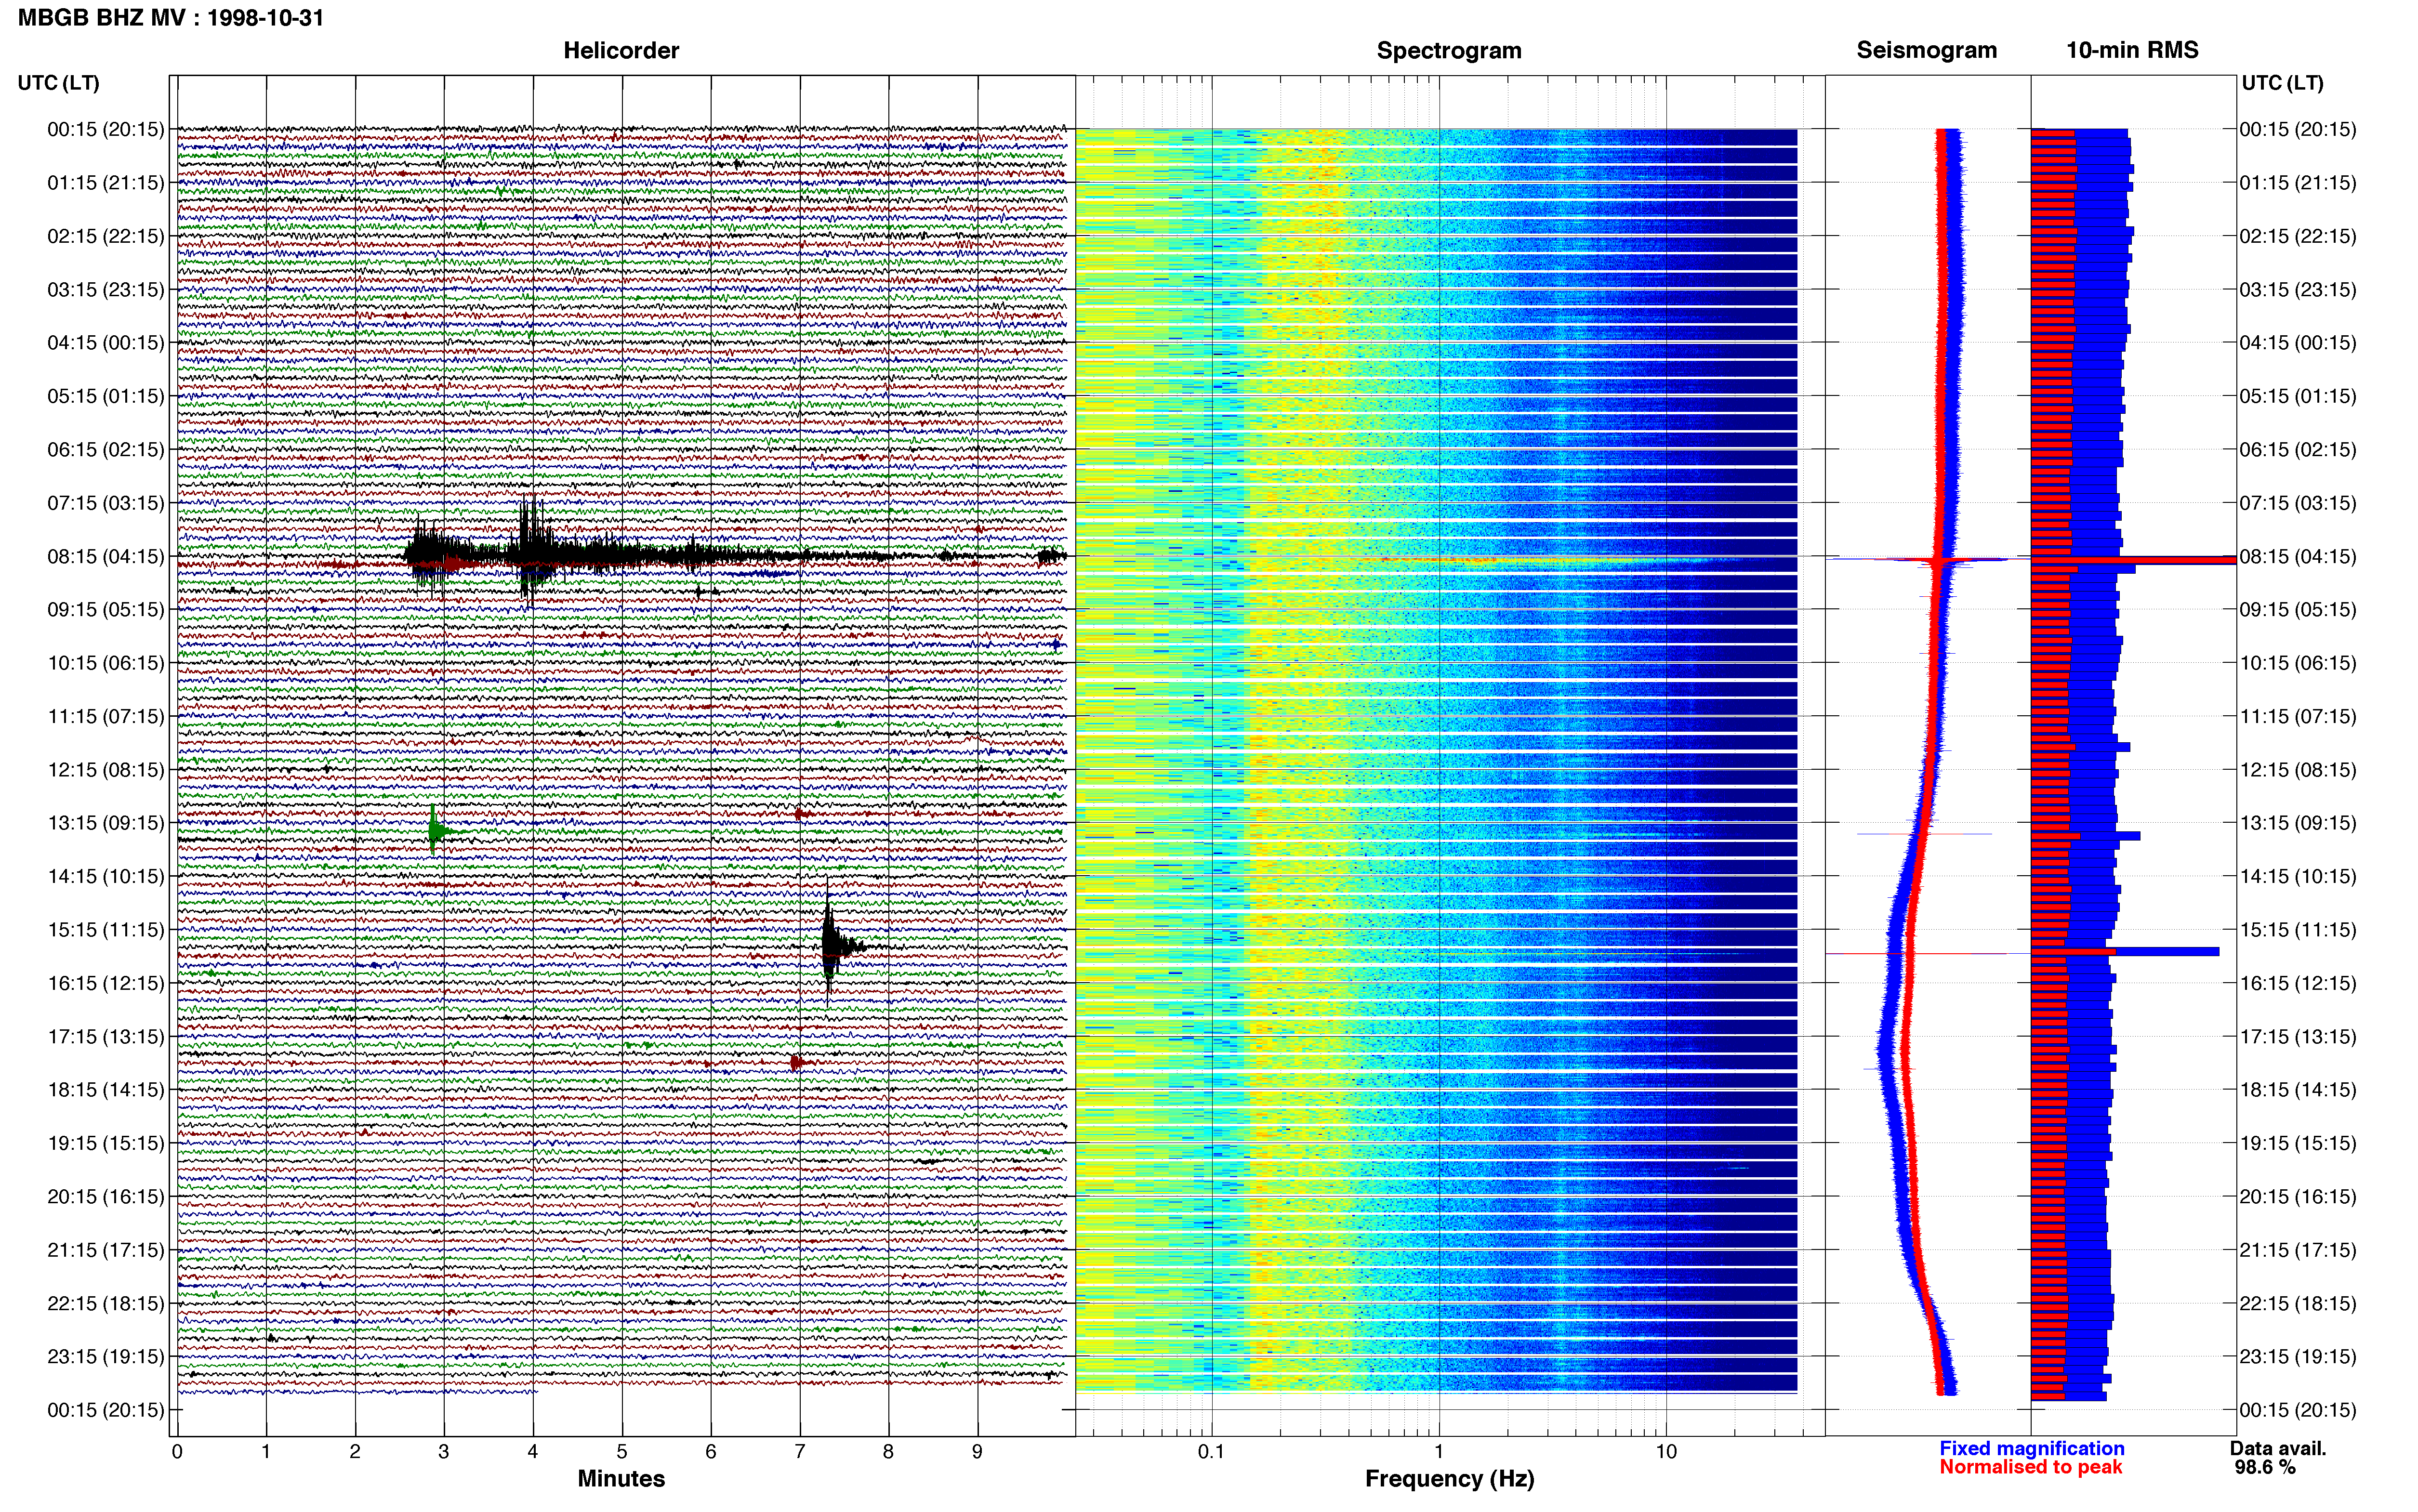Click left-axis time label '21:15 (17:15)'
The height and width of the screenshot is (1512, 2418).
tap(105, 1250)
